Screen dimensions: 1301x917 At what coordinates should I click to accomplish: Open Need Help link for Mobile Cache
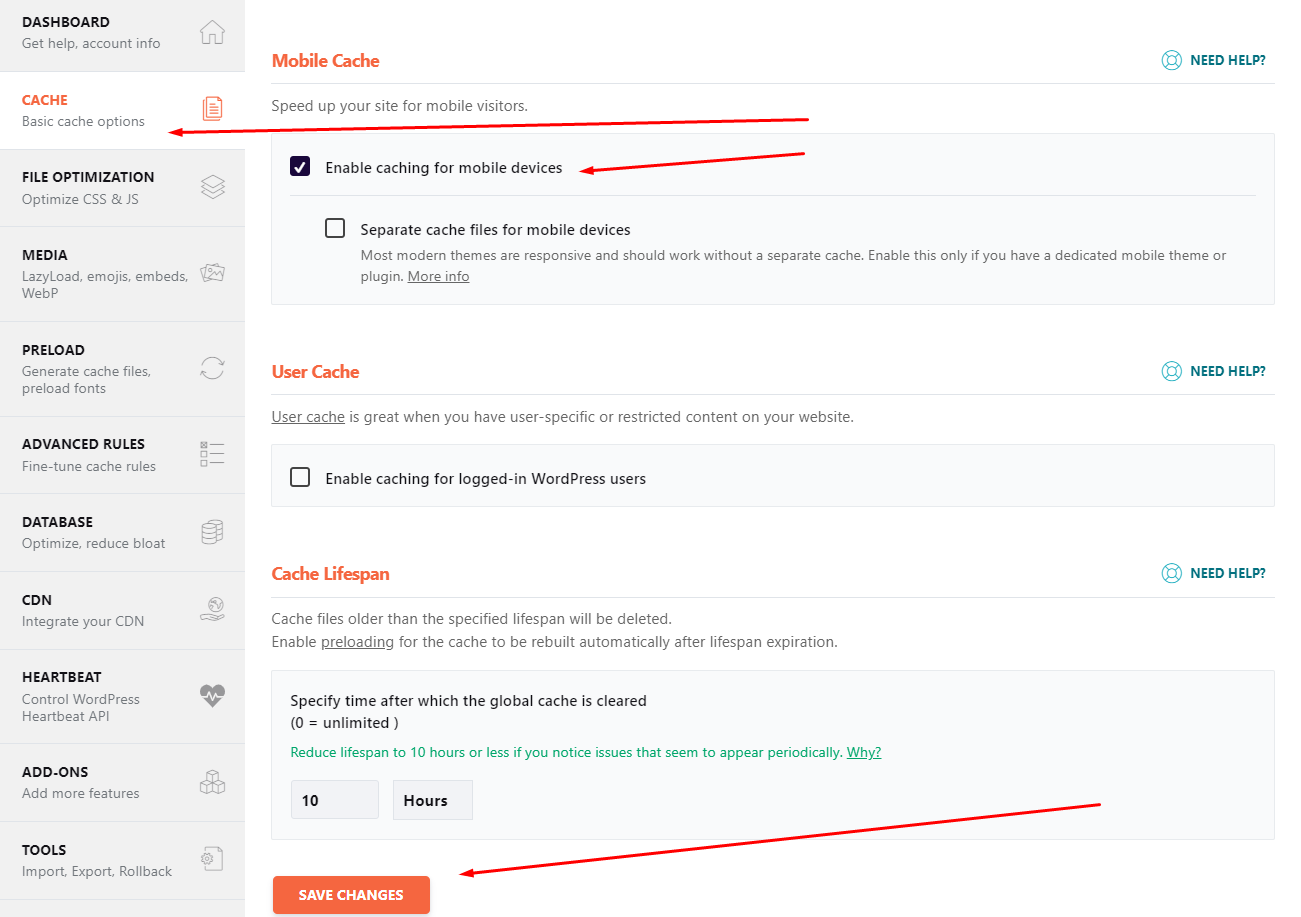point(1214,60)
